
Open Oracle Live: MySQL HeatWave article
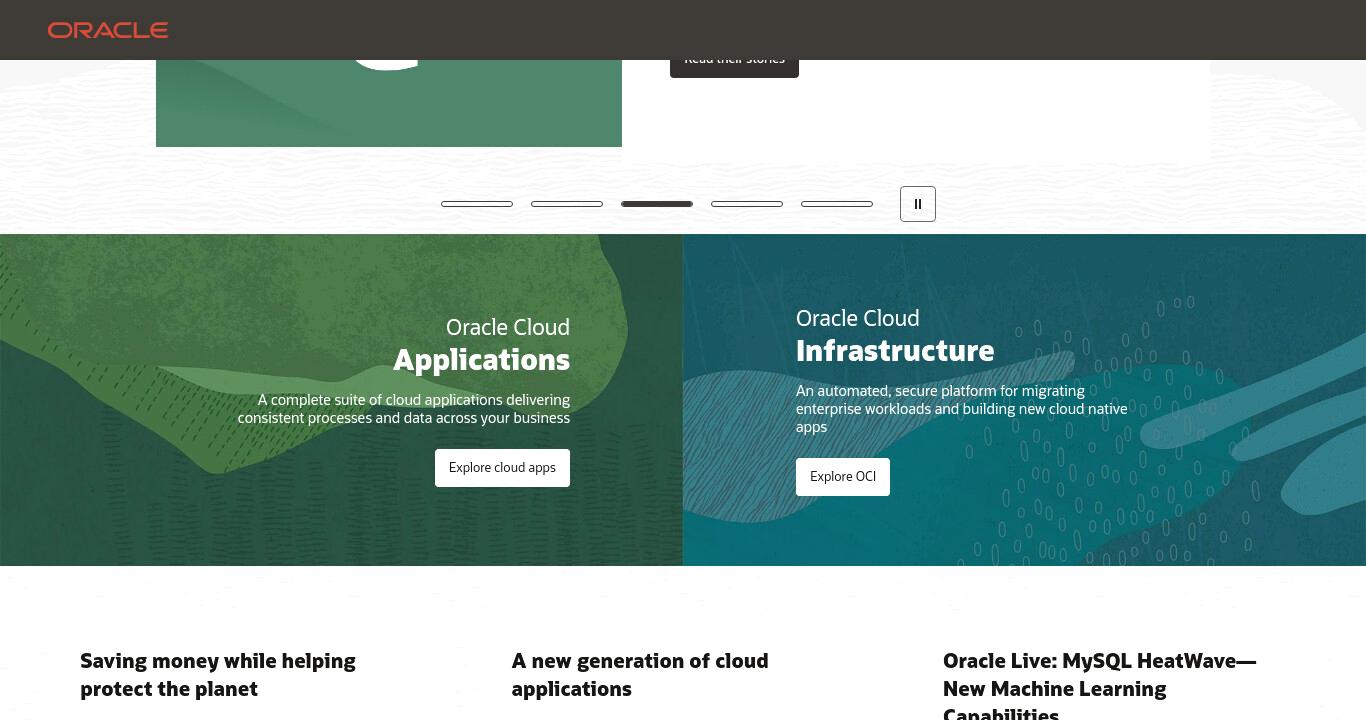pyautogui.click(x=1099, y=685)
